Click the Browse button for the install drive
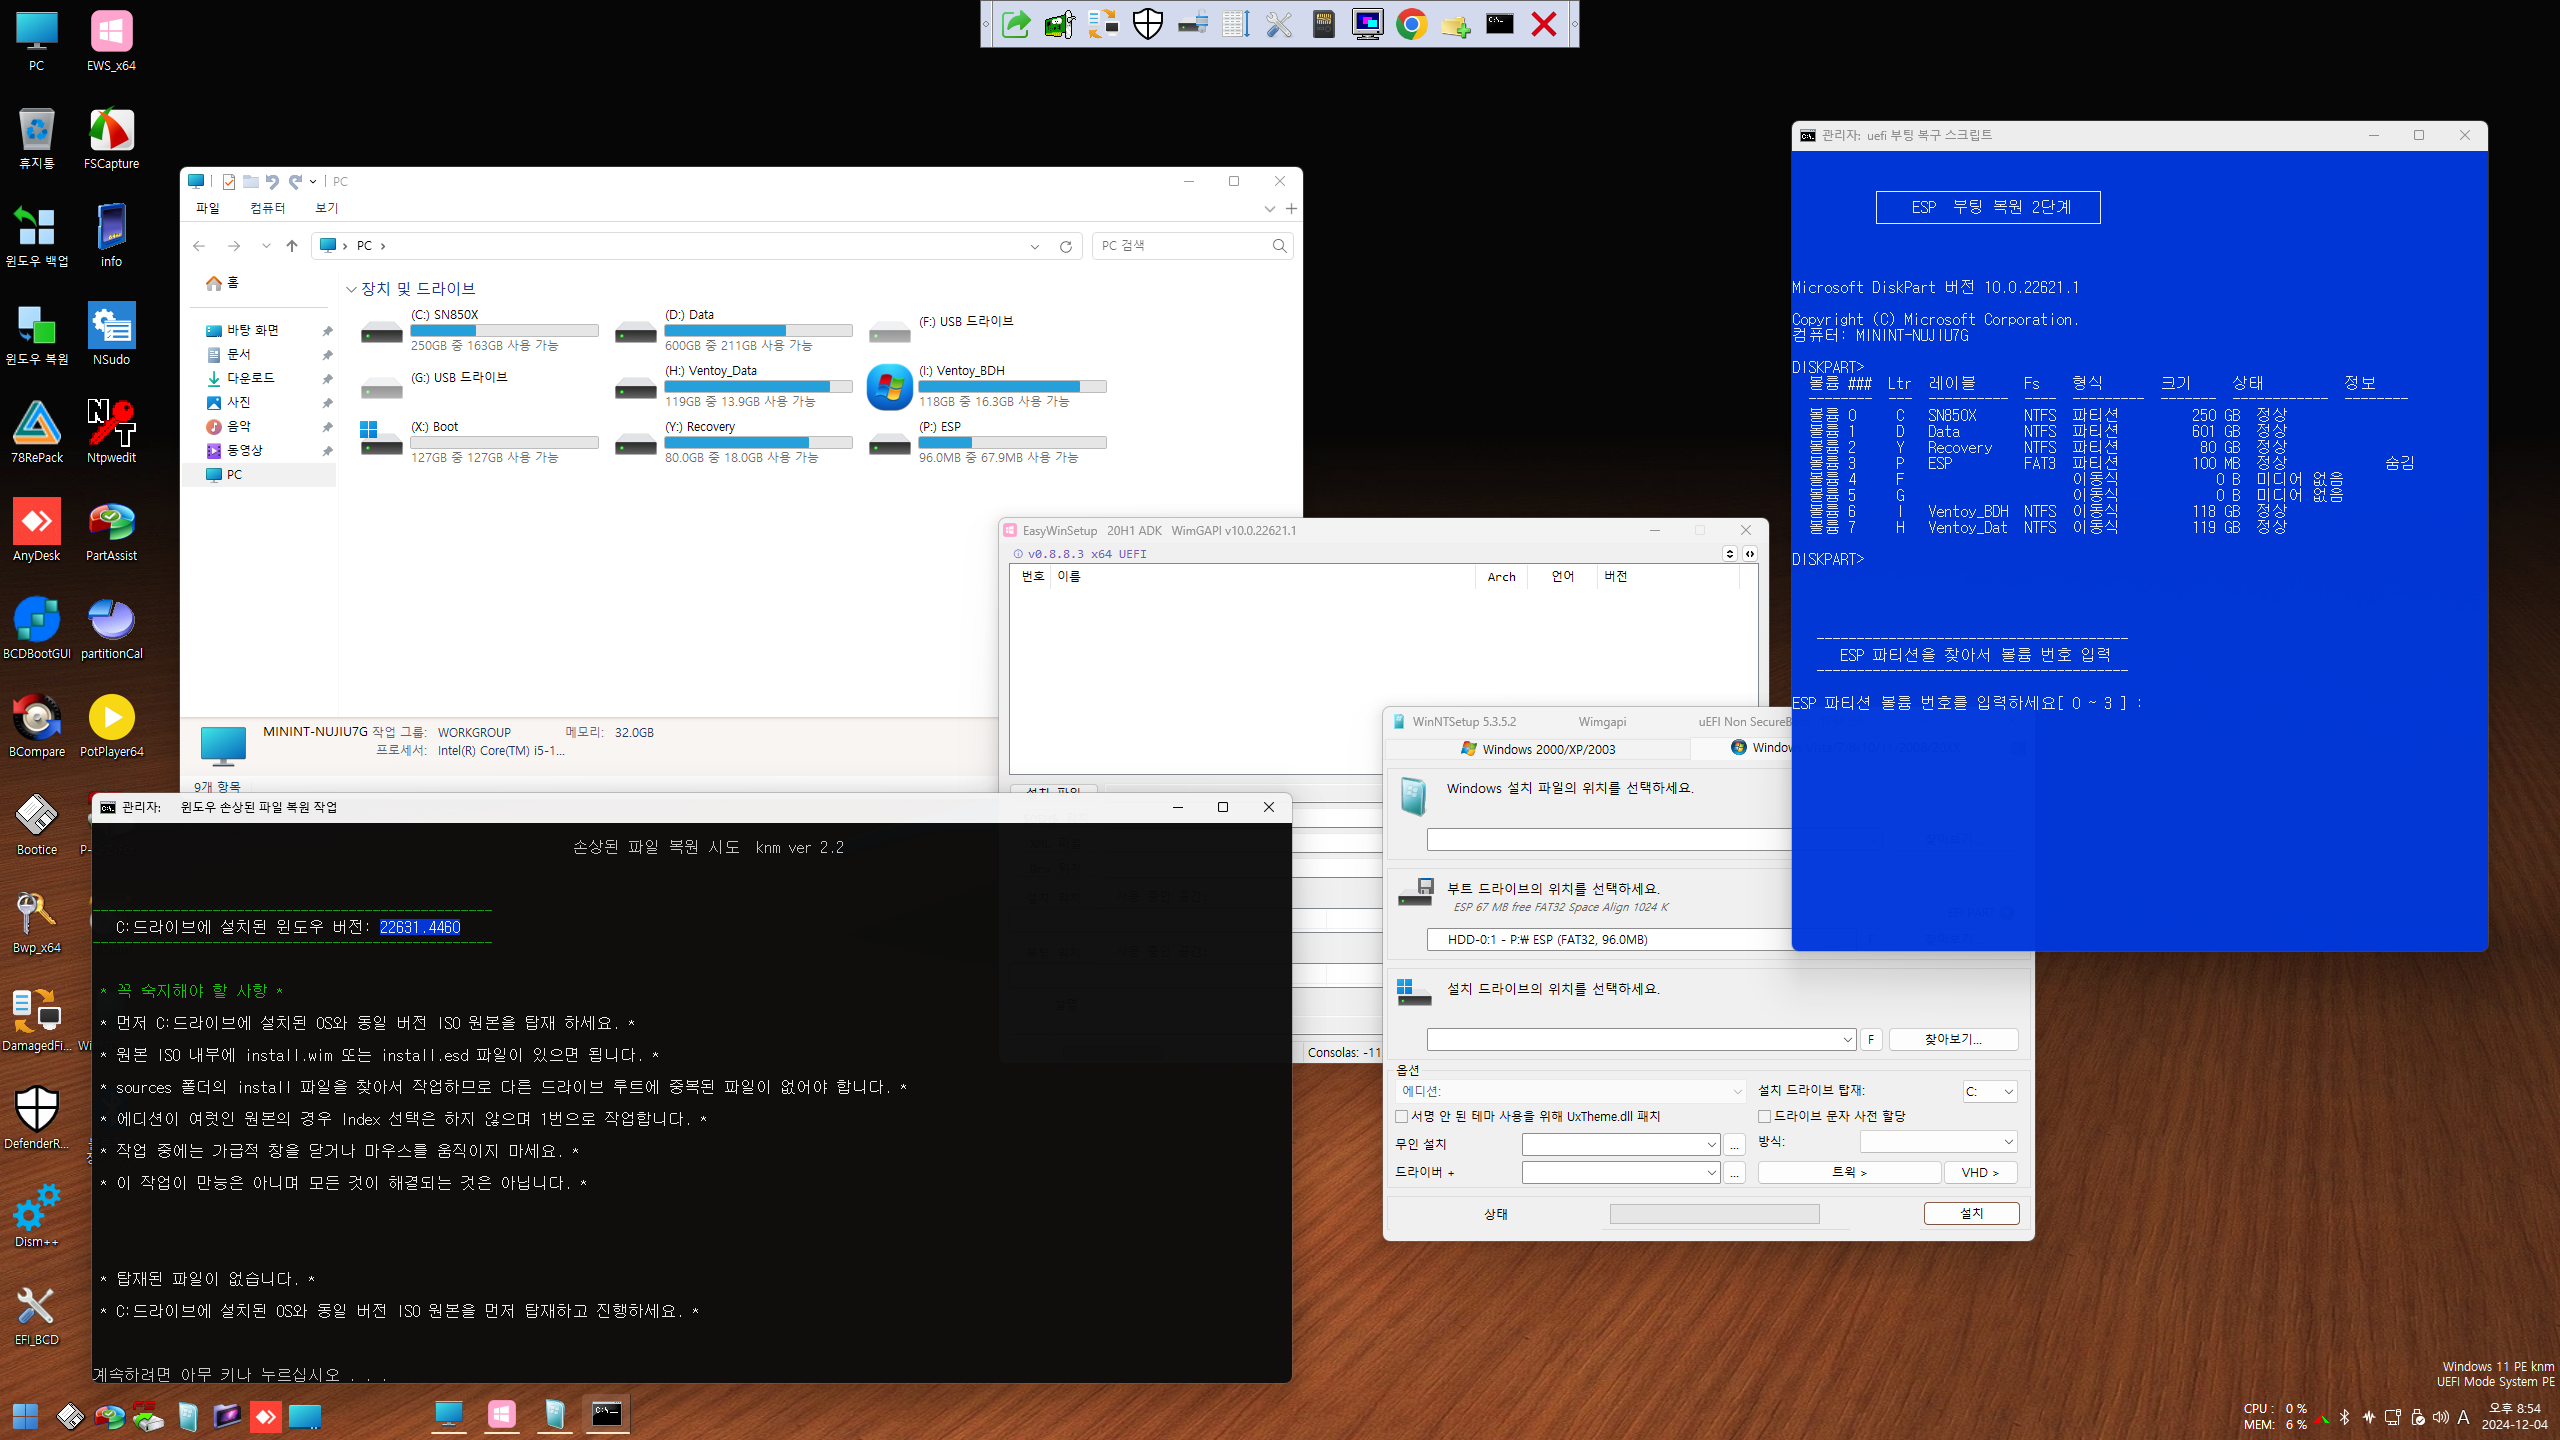Viewport: 2560px width, 1440px height. [1953, 1040]
